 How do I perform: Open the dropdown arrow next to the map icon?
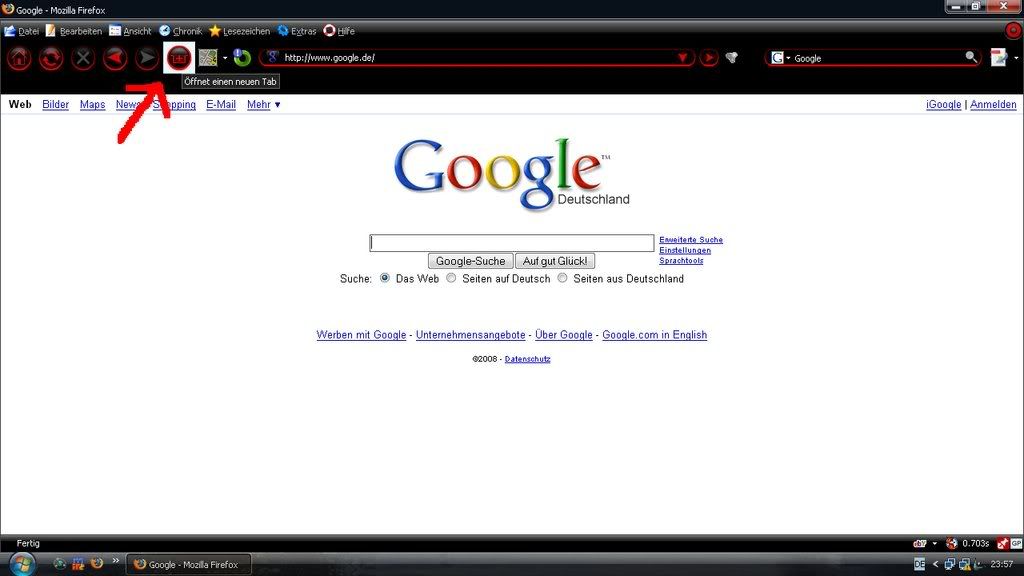(225, 58)
